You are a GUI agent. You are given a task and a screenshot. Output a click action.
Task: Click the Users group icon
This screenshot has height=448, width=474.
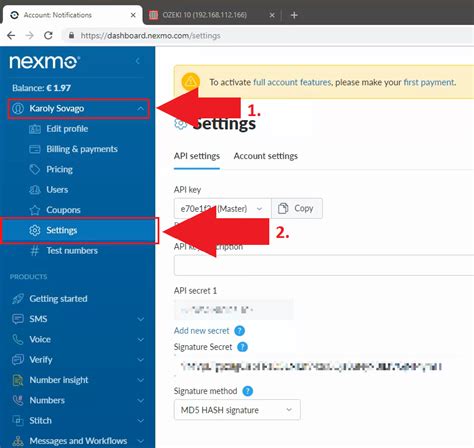(35, 190)
